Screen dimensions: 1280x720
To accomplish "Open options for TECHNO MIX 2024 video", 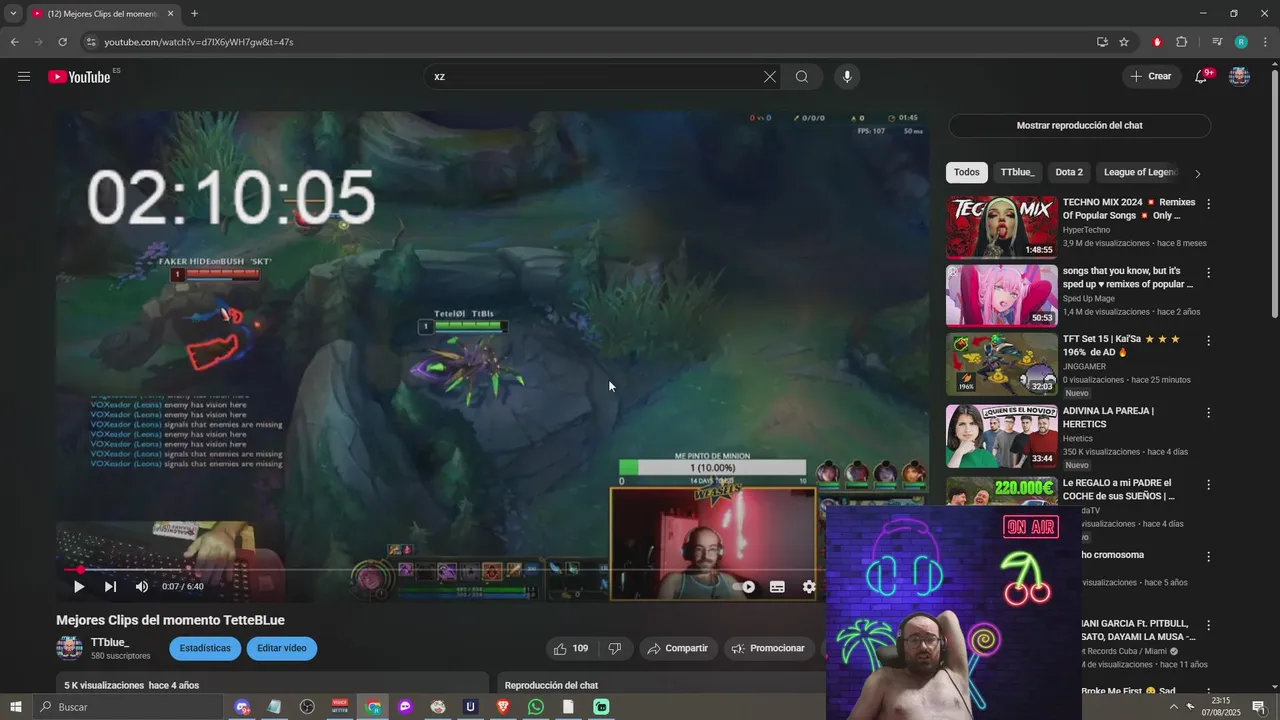I will click(x=1208, y=204).
